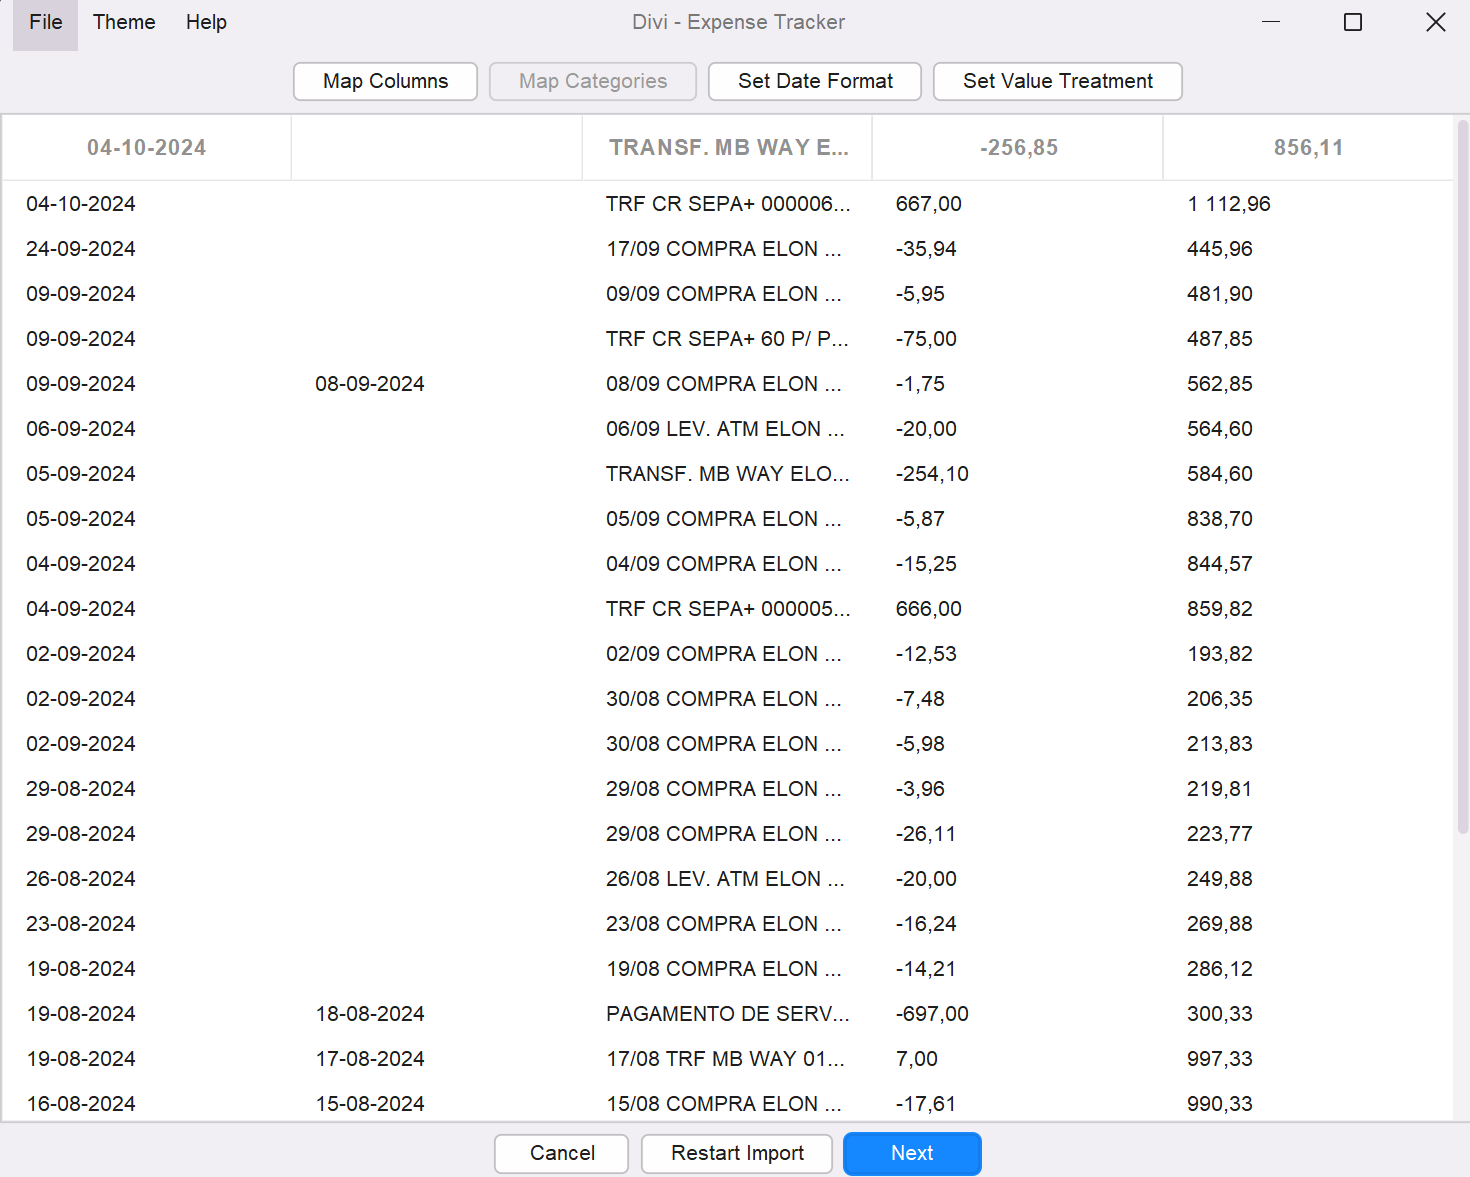Click the vertical scrollbar thumb
Viewport: 1470px width, 1177px height.
1463,478
